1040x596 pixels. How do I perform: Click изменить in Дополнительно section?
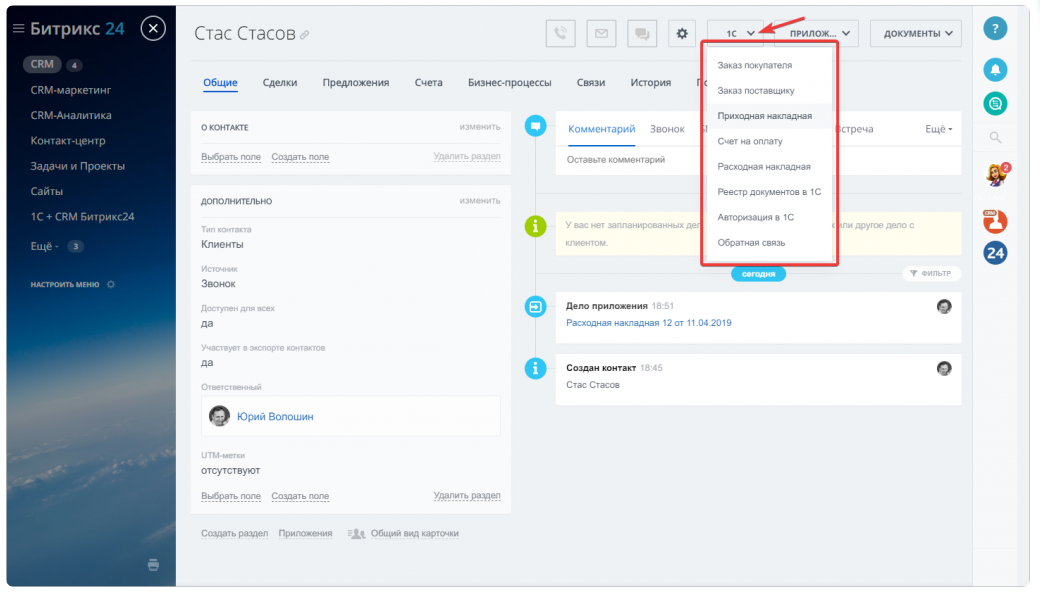[x=480, y=200]
